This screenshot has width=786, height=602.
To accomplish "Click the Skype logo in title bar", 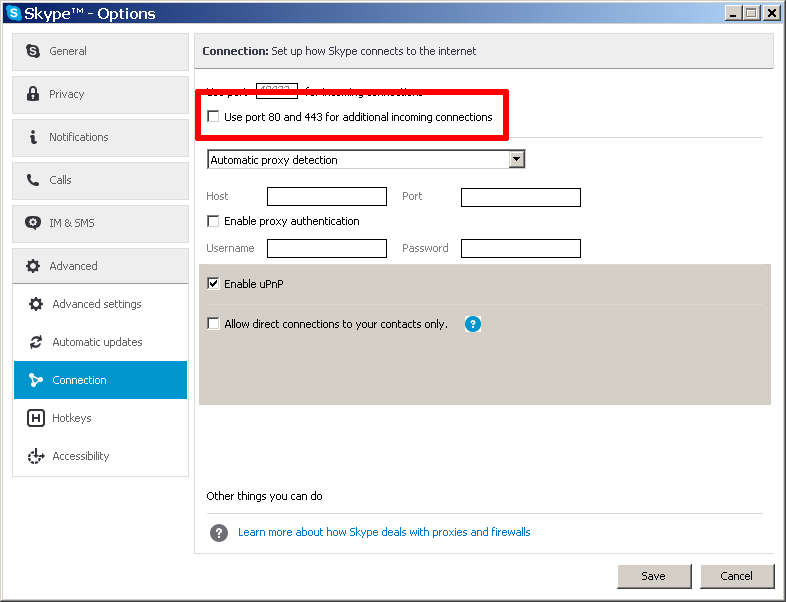I will pyautogui.click(x=14, y=13).
